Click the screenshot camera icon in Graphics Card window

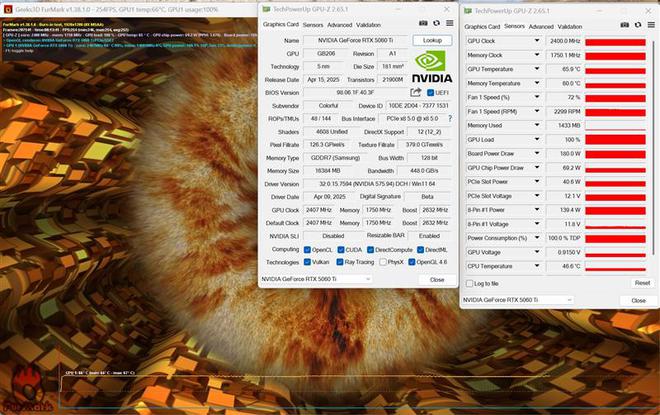[x=423, y=24]
